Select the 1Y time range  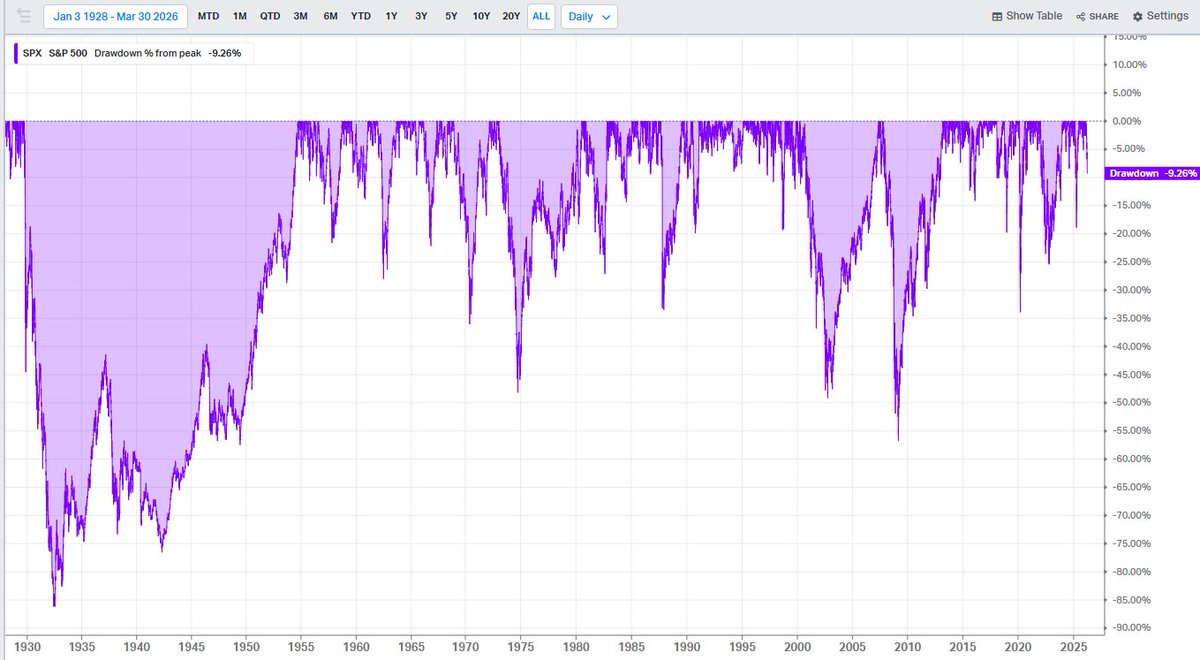(392, 17)
